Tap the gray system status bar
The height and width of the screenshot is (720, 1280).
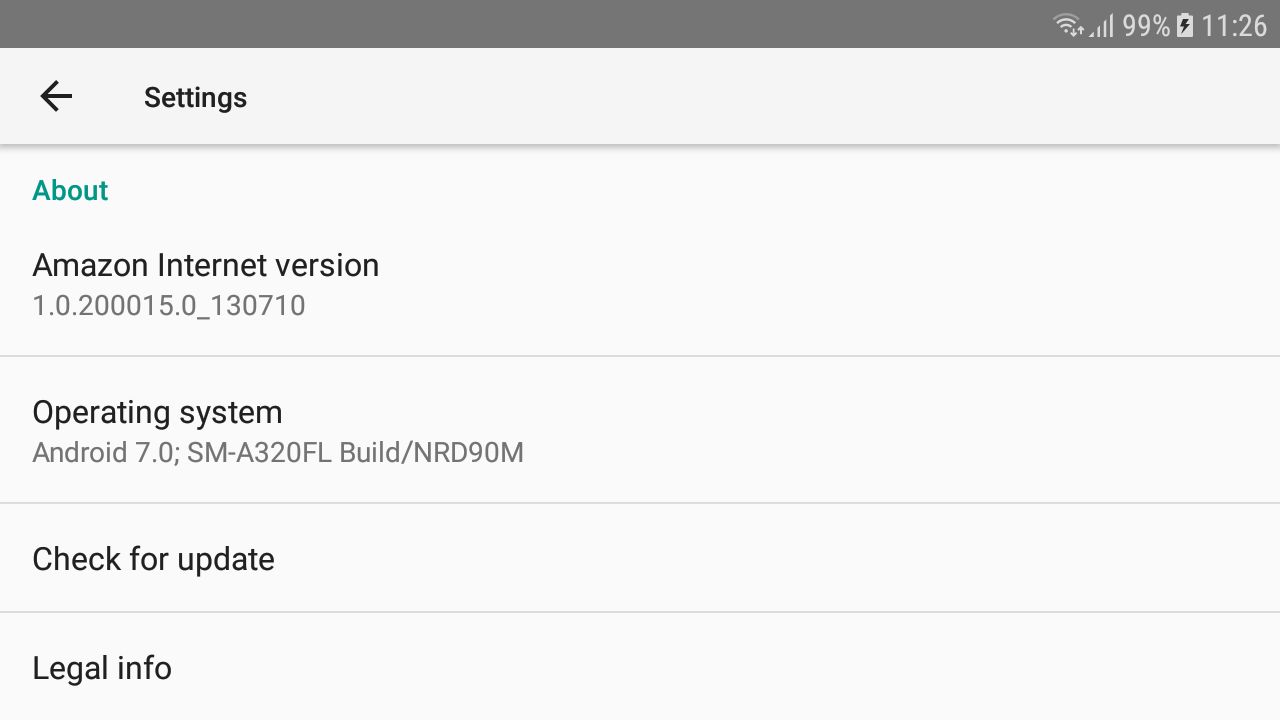(640, 24)
